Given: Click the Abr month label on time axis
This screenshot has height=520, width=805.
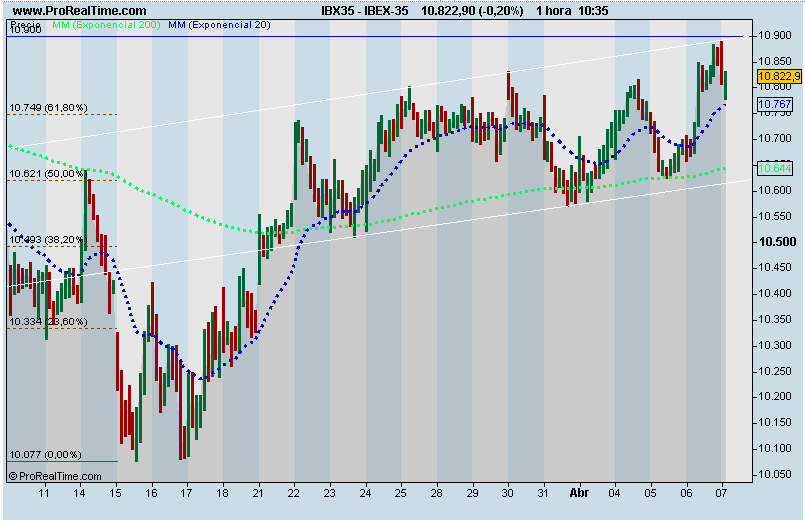Looking at the screenshot, I should click(579, 493).
